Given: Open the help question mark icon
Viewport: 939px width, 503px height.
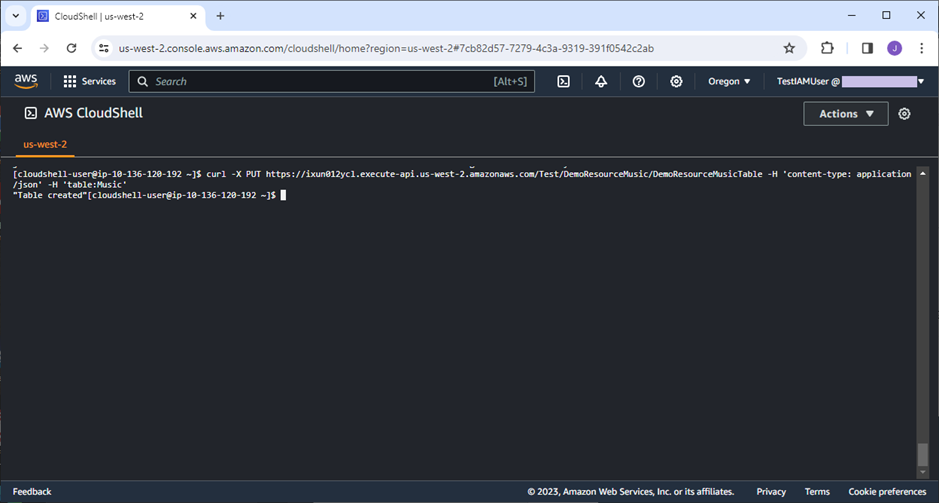Looking at the screenshot, I should point(638,81).
